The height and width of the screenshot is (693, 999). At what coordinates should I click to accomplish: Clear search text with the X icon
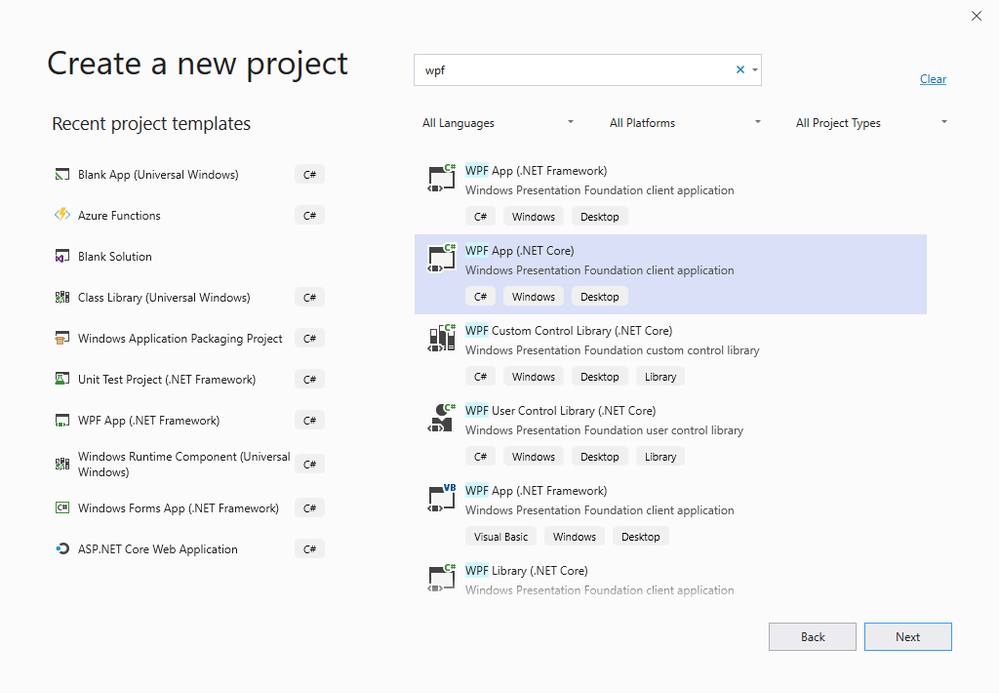click(x=740, y=70)
